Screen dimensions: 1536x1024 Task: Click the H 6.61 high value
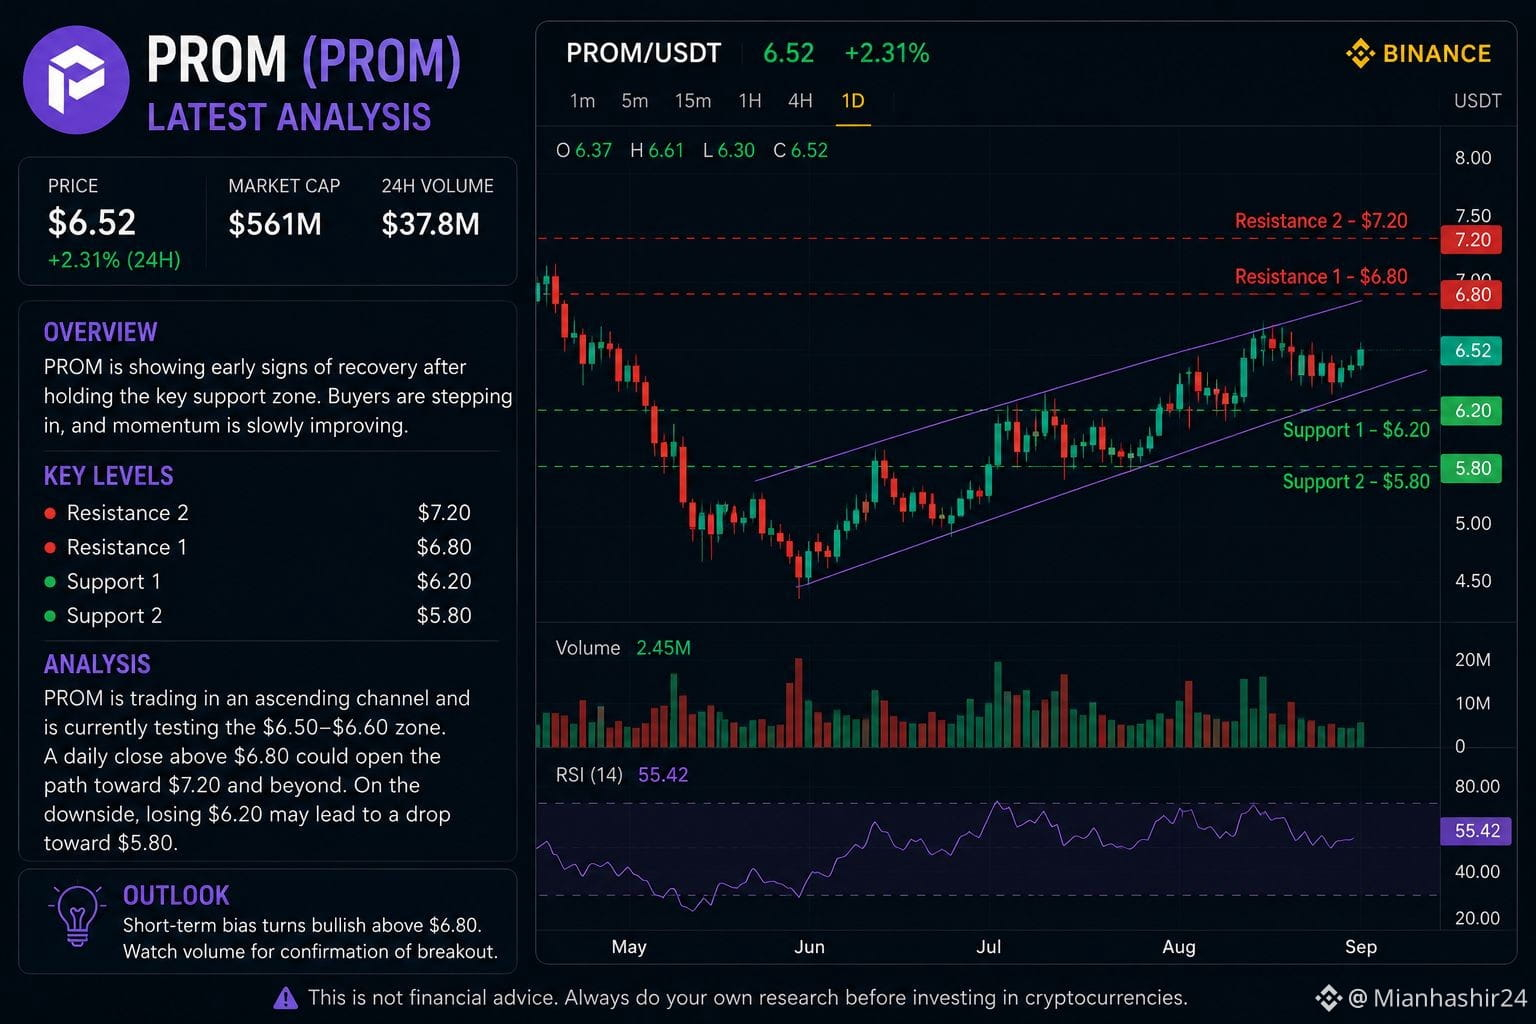tap(657, 151)
